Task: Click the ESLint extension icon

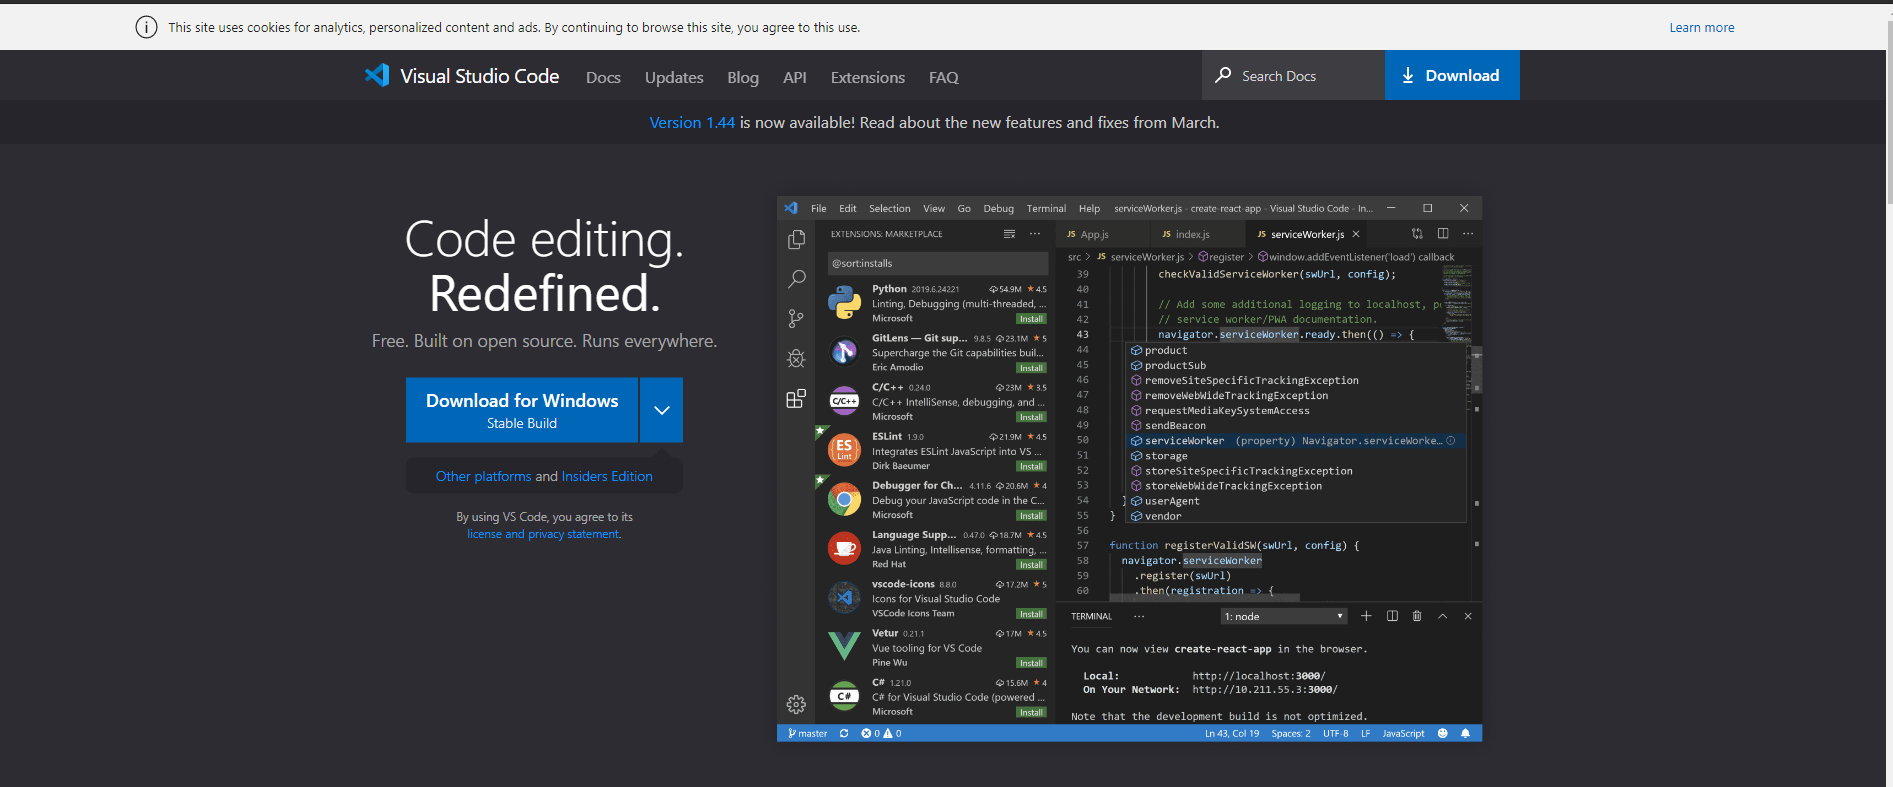Action: [844, 450]
